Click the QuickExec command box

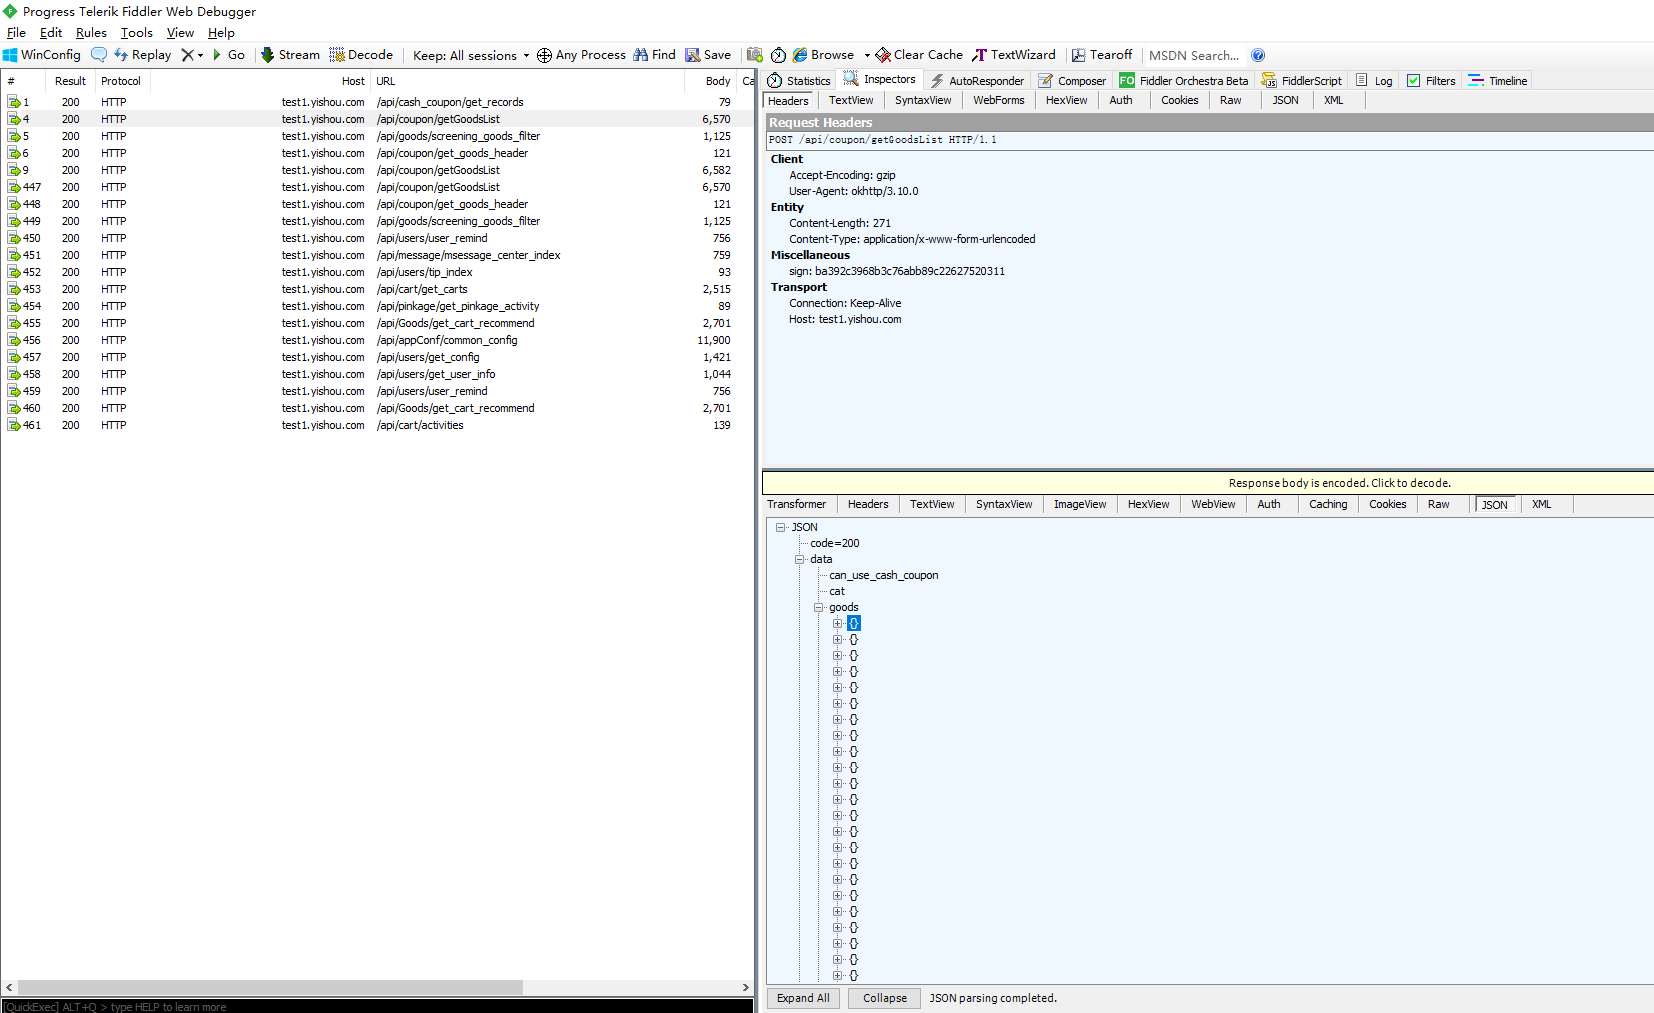pos(377,1006)
